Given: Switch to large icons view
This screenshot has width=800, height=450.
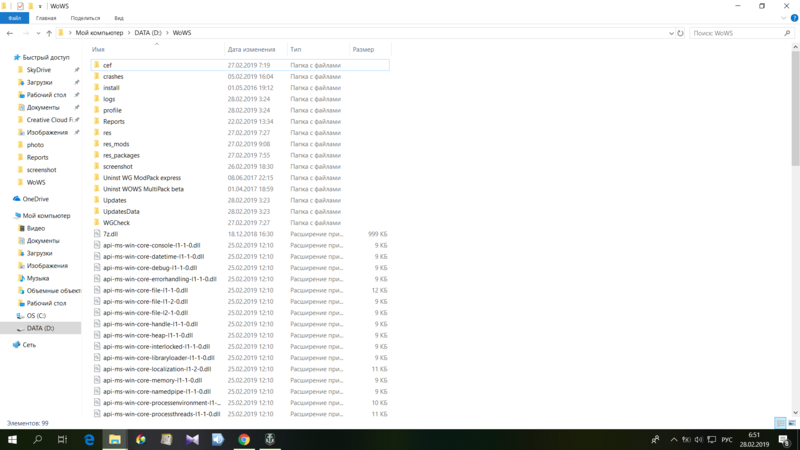Looking at the screenshot, I should point(792,423).
